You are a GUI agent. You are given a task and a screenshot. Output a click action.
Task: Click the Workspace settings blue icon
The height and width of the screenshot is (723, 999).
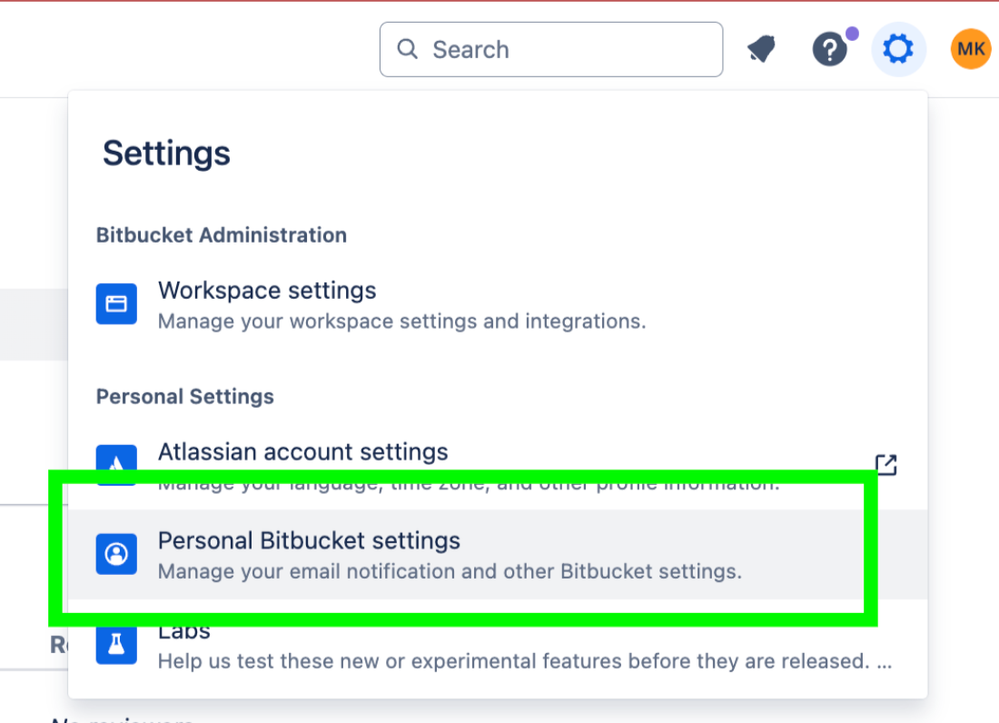click(116, 304)
